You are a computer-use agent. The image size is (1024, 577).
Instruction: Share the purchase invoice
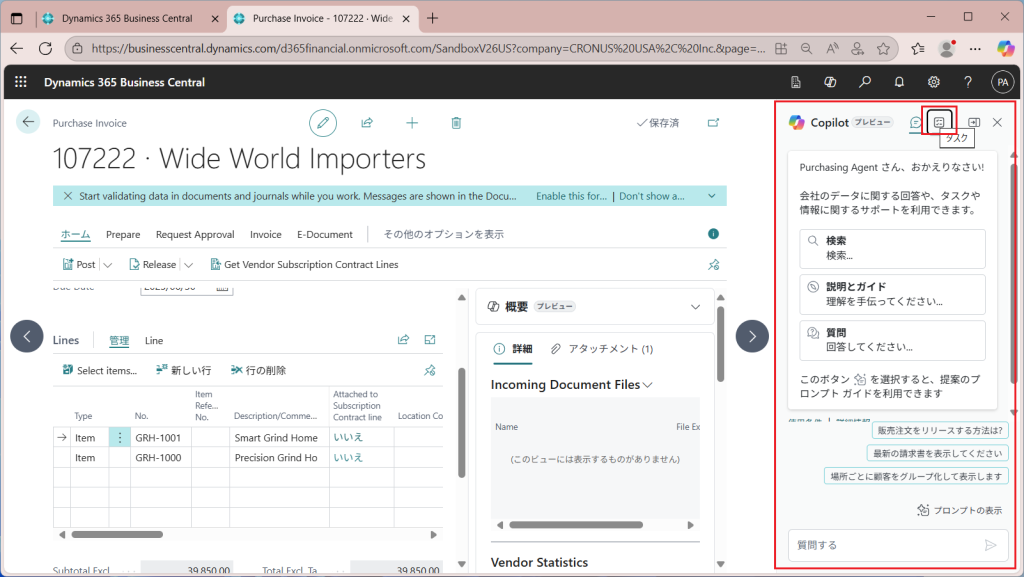367,123
